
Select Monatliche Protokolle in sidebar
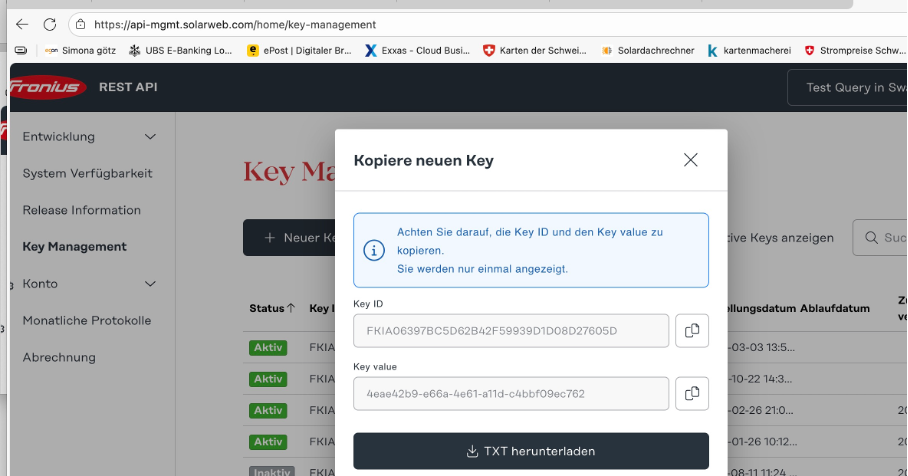pyautogui.click(x=87, y=320)
